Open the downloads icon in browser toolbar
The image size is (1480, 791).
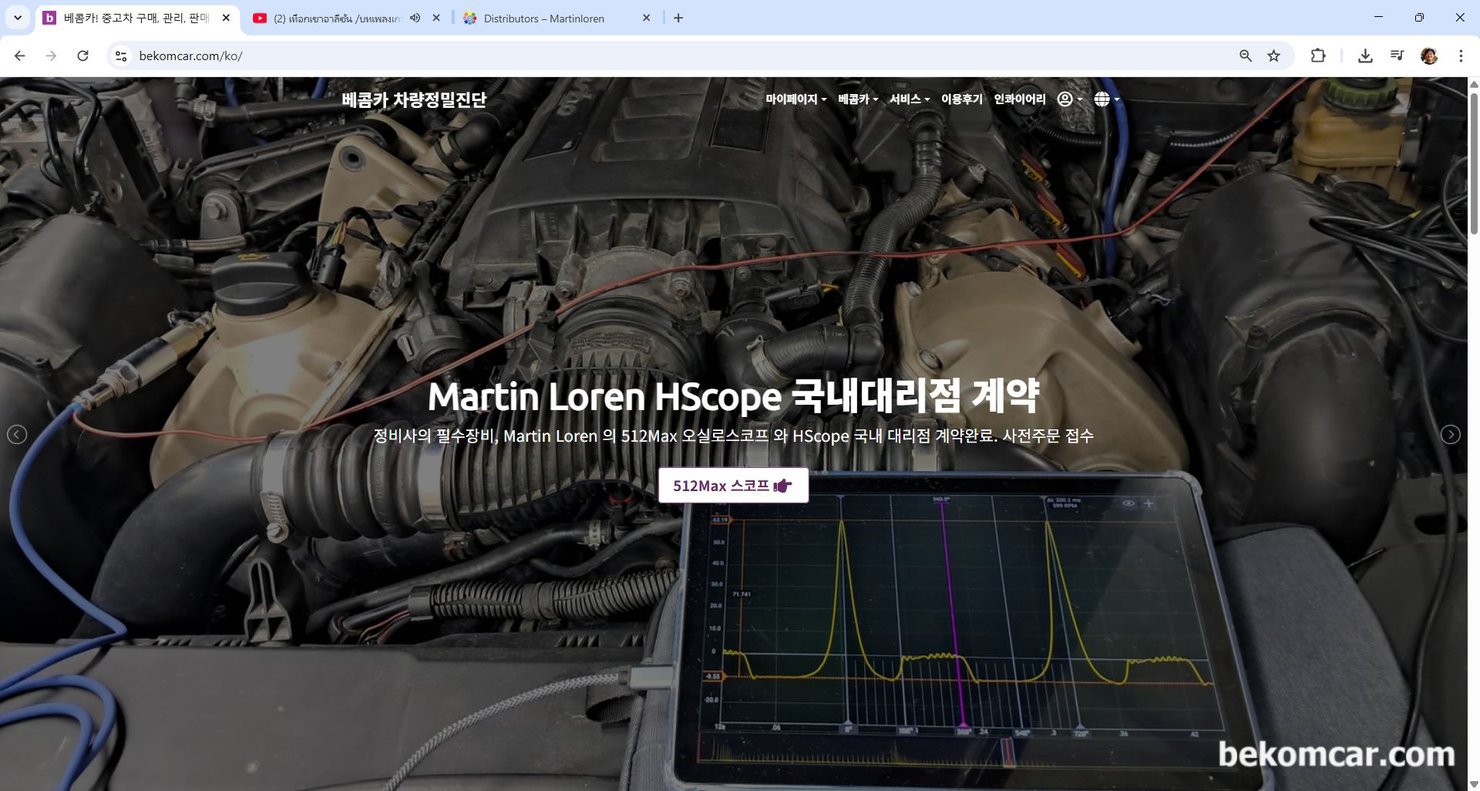point(1364,56)
